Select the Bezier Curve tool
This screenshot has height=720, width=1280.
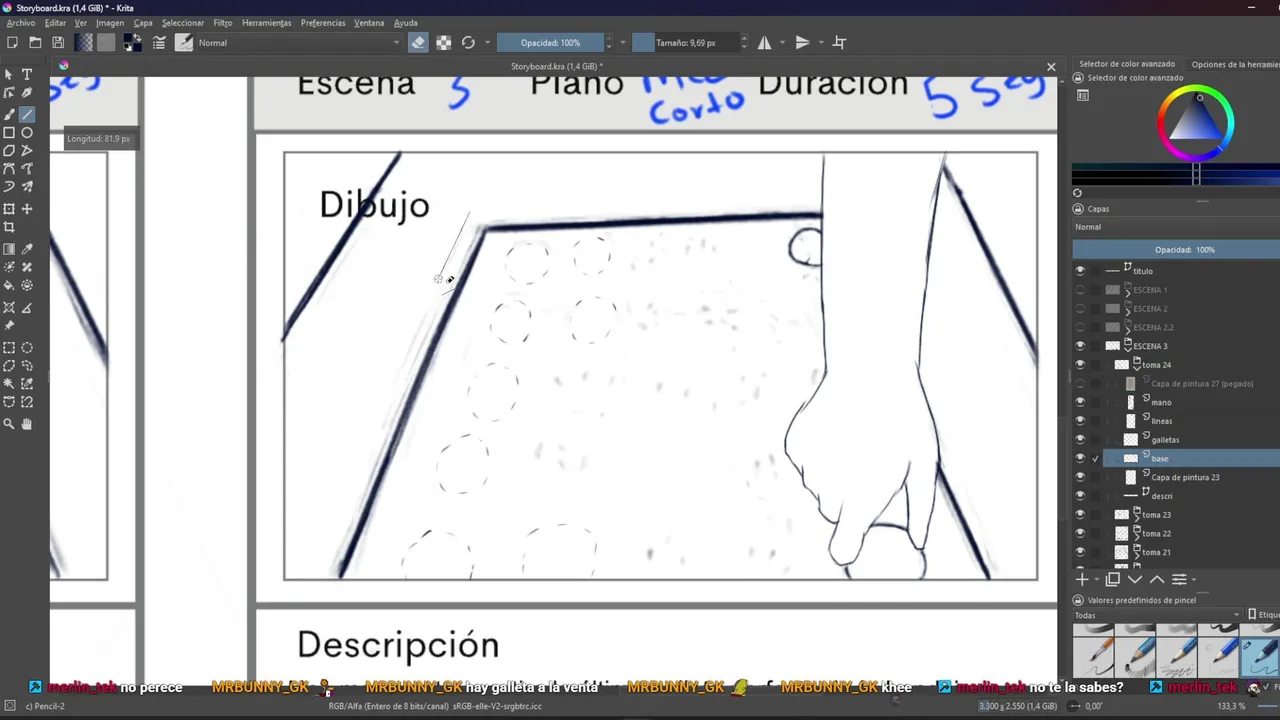[x=9, y=169]
